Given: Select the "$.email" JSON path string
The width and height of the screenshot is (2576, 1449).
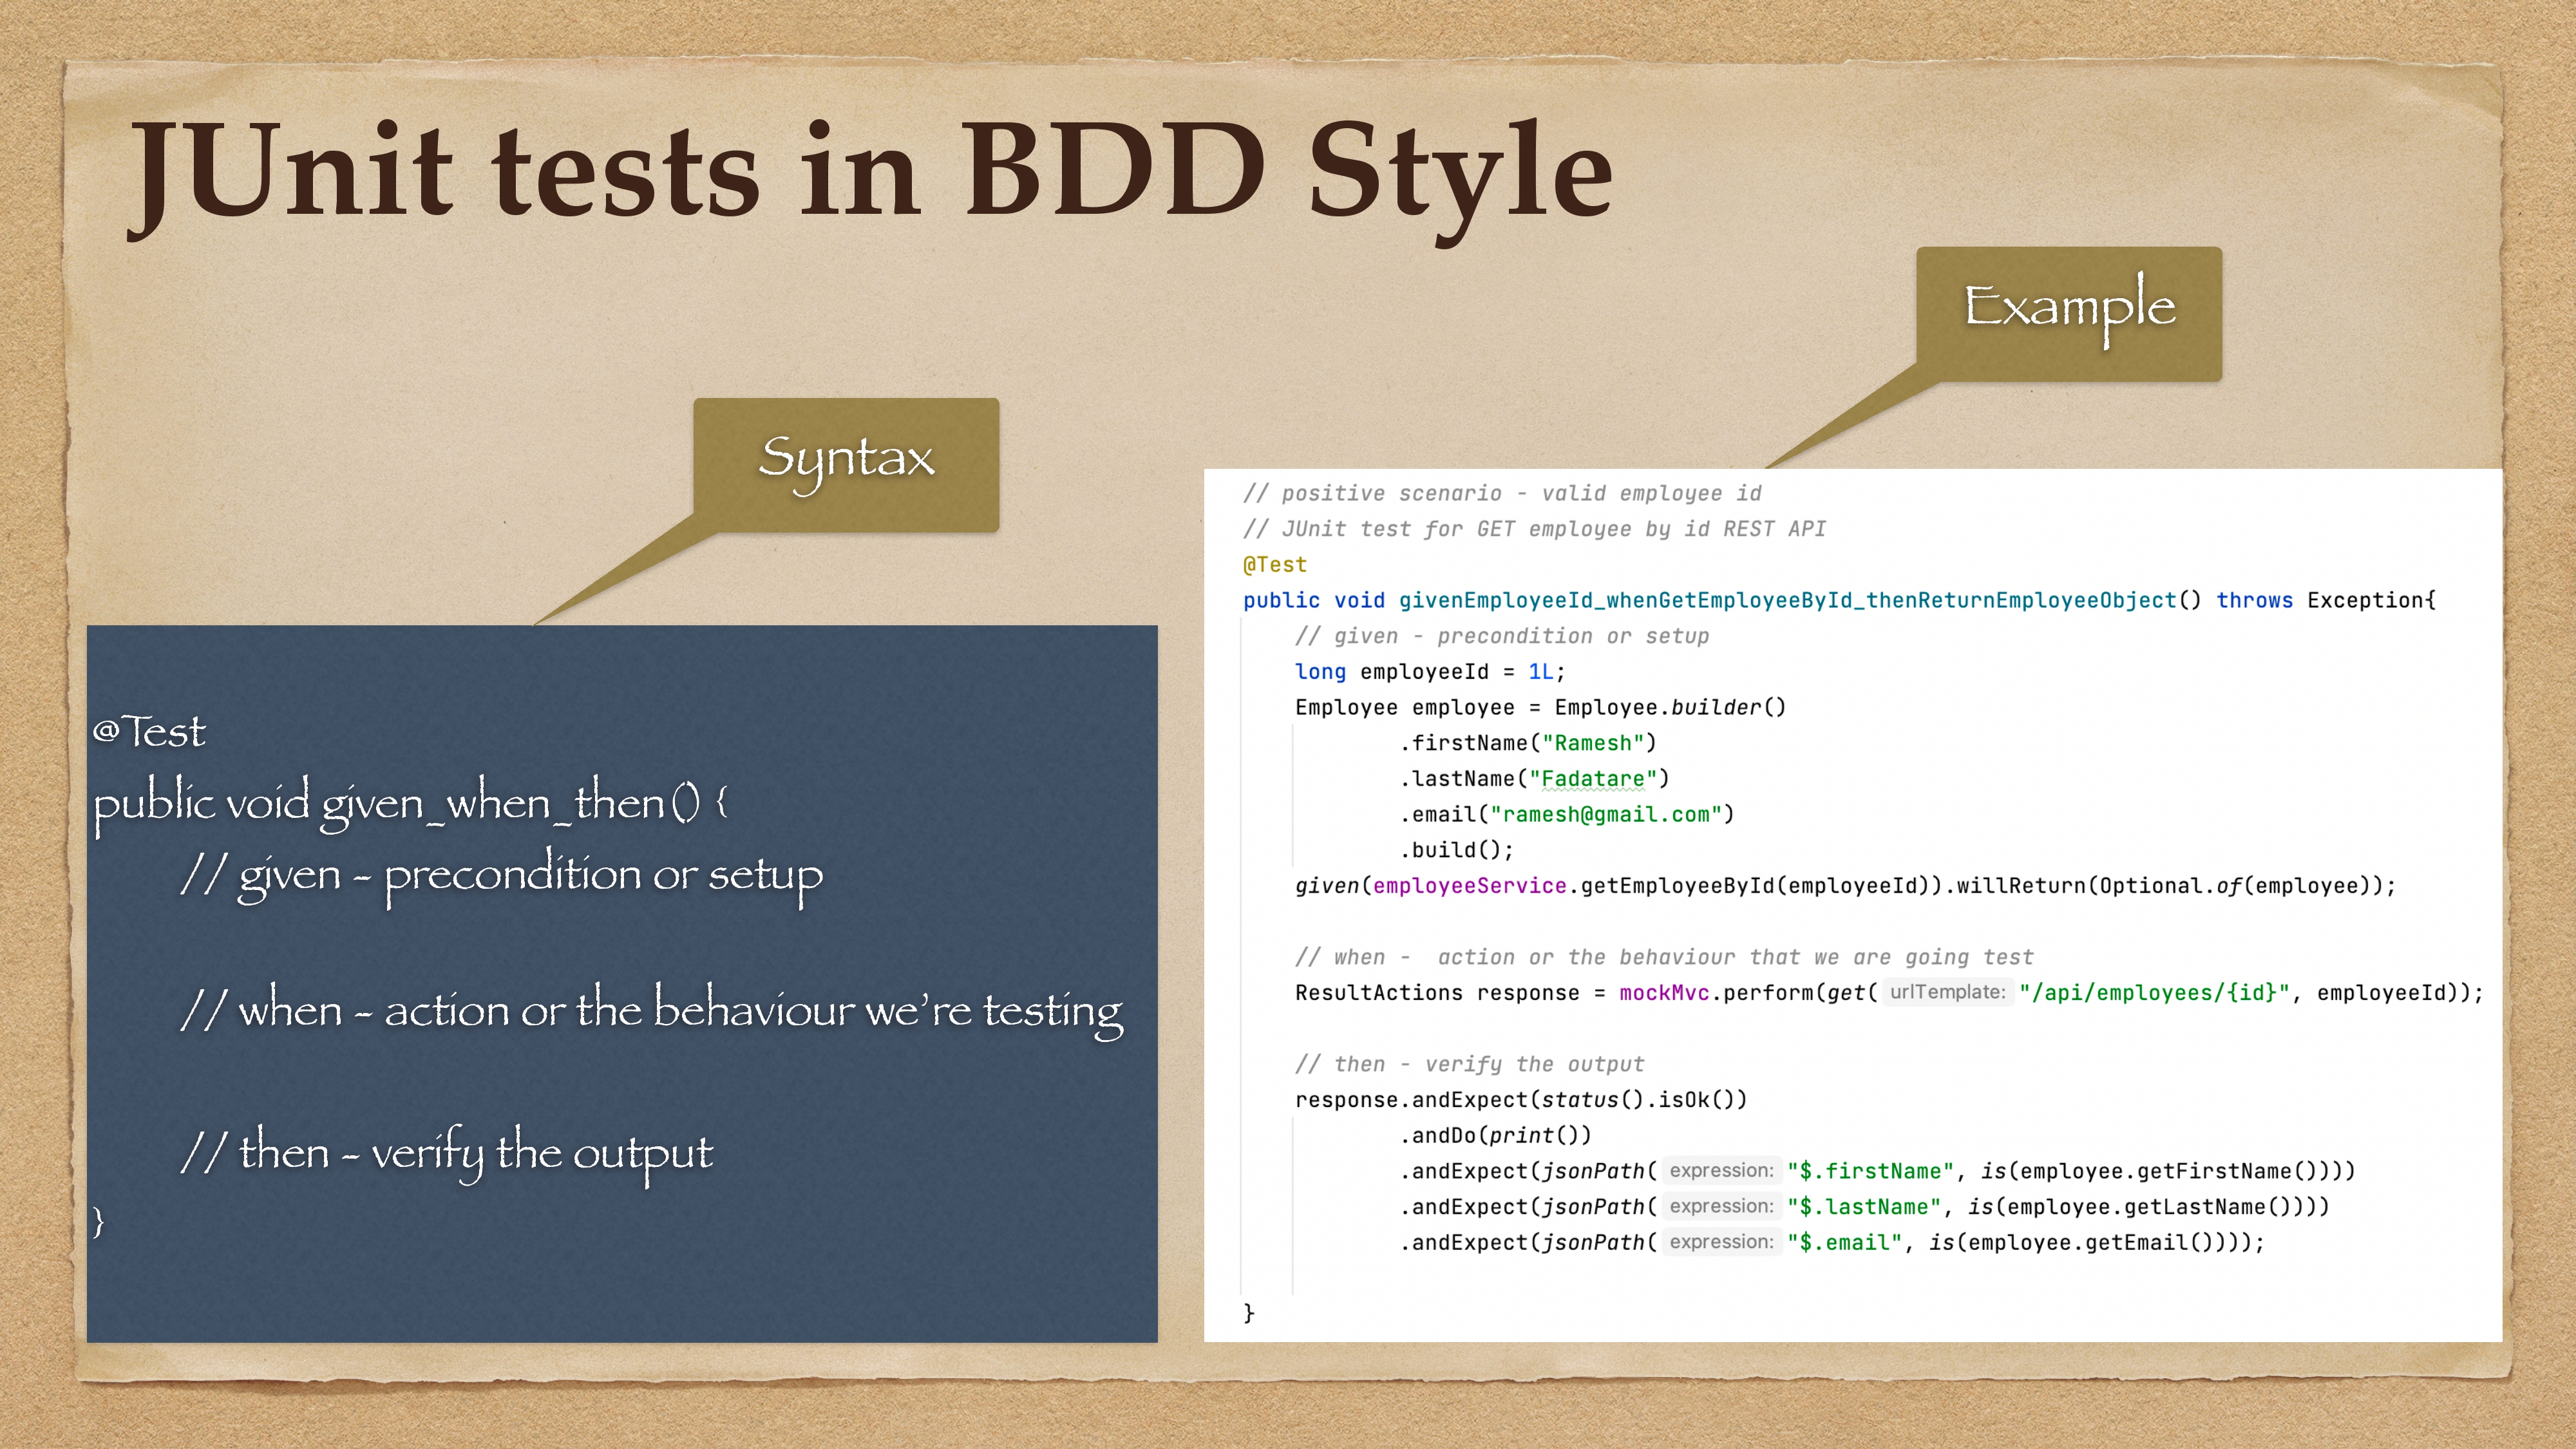Looking at the screenshot, I should (x=1845, y=1243).
